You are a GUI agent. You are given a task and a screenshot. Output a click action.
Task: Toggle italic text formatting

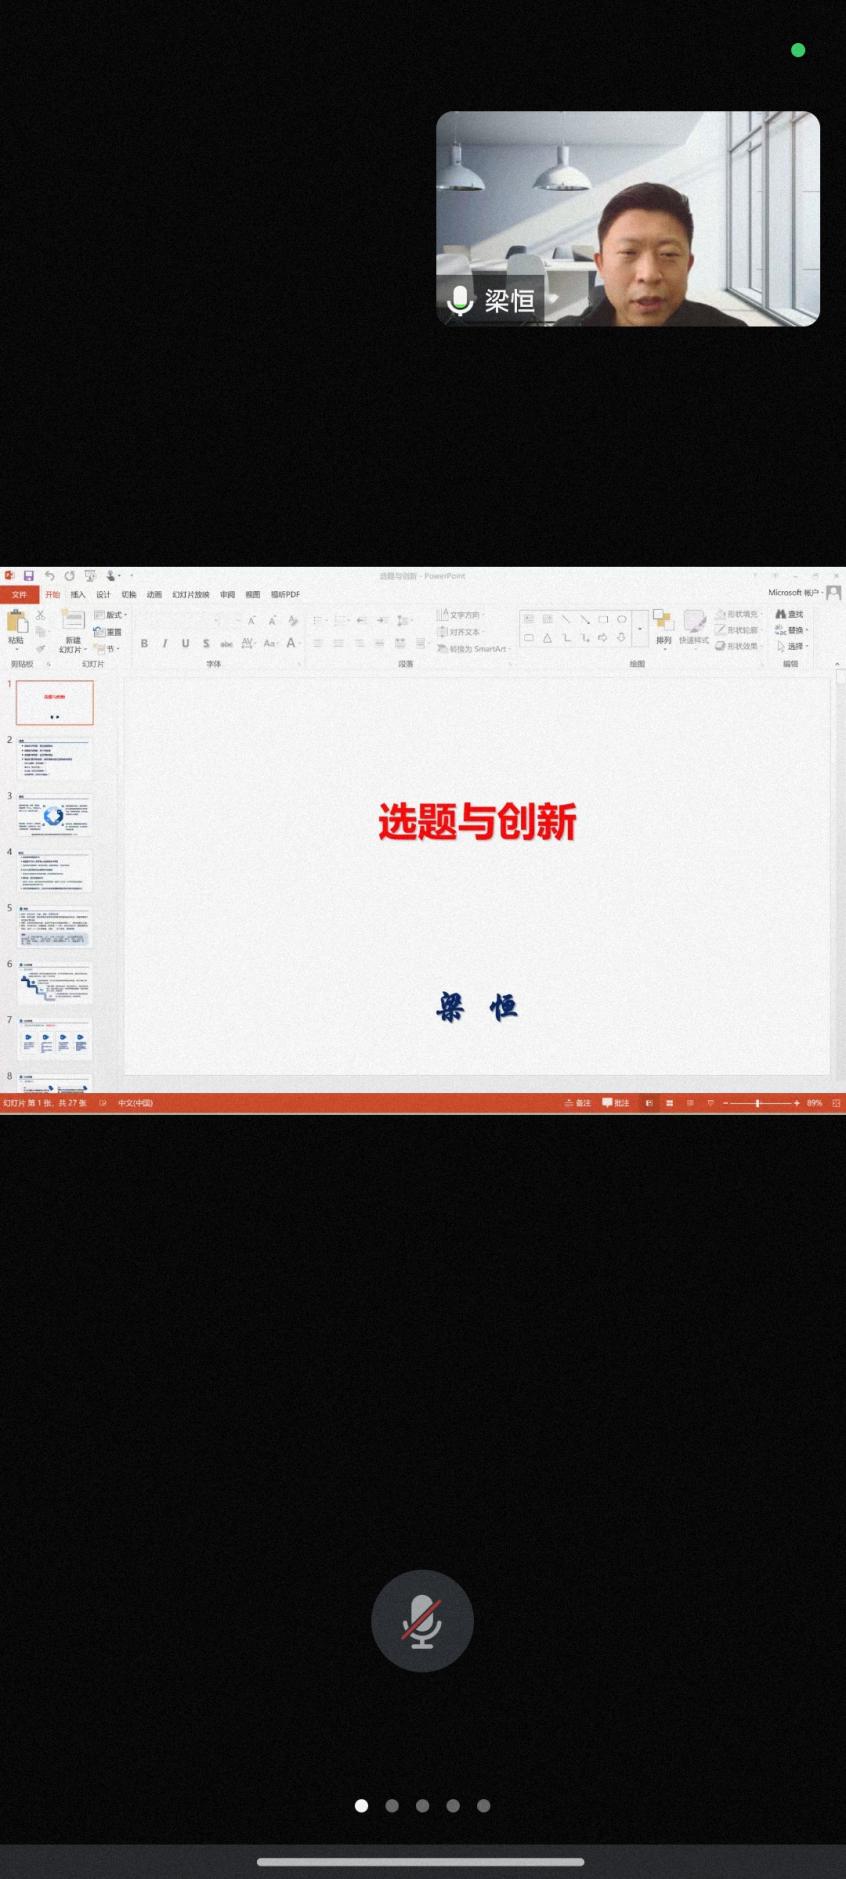pos(164,644)
